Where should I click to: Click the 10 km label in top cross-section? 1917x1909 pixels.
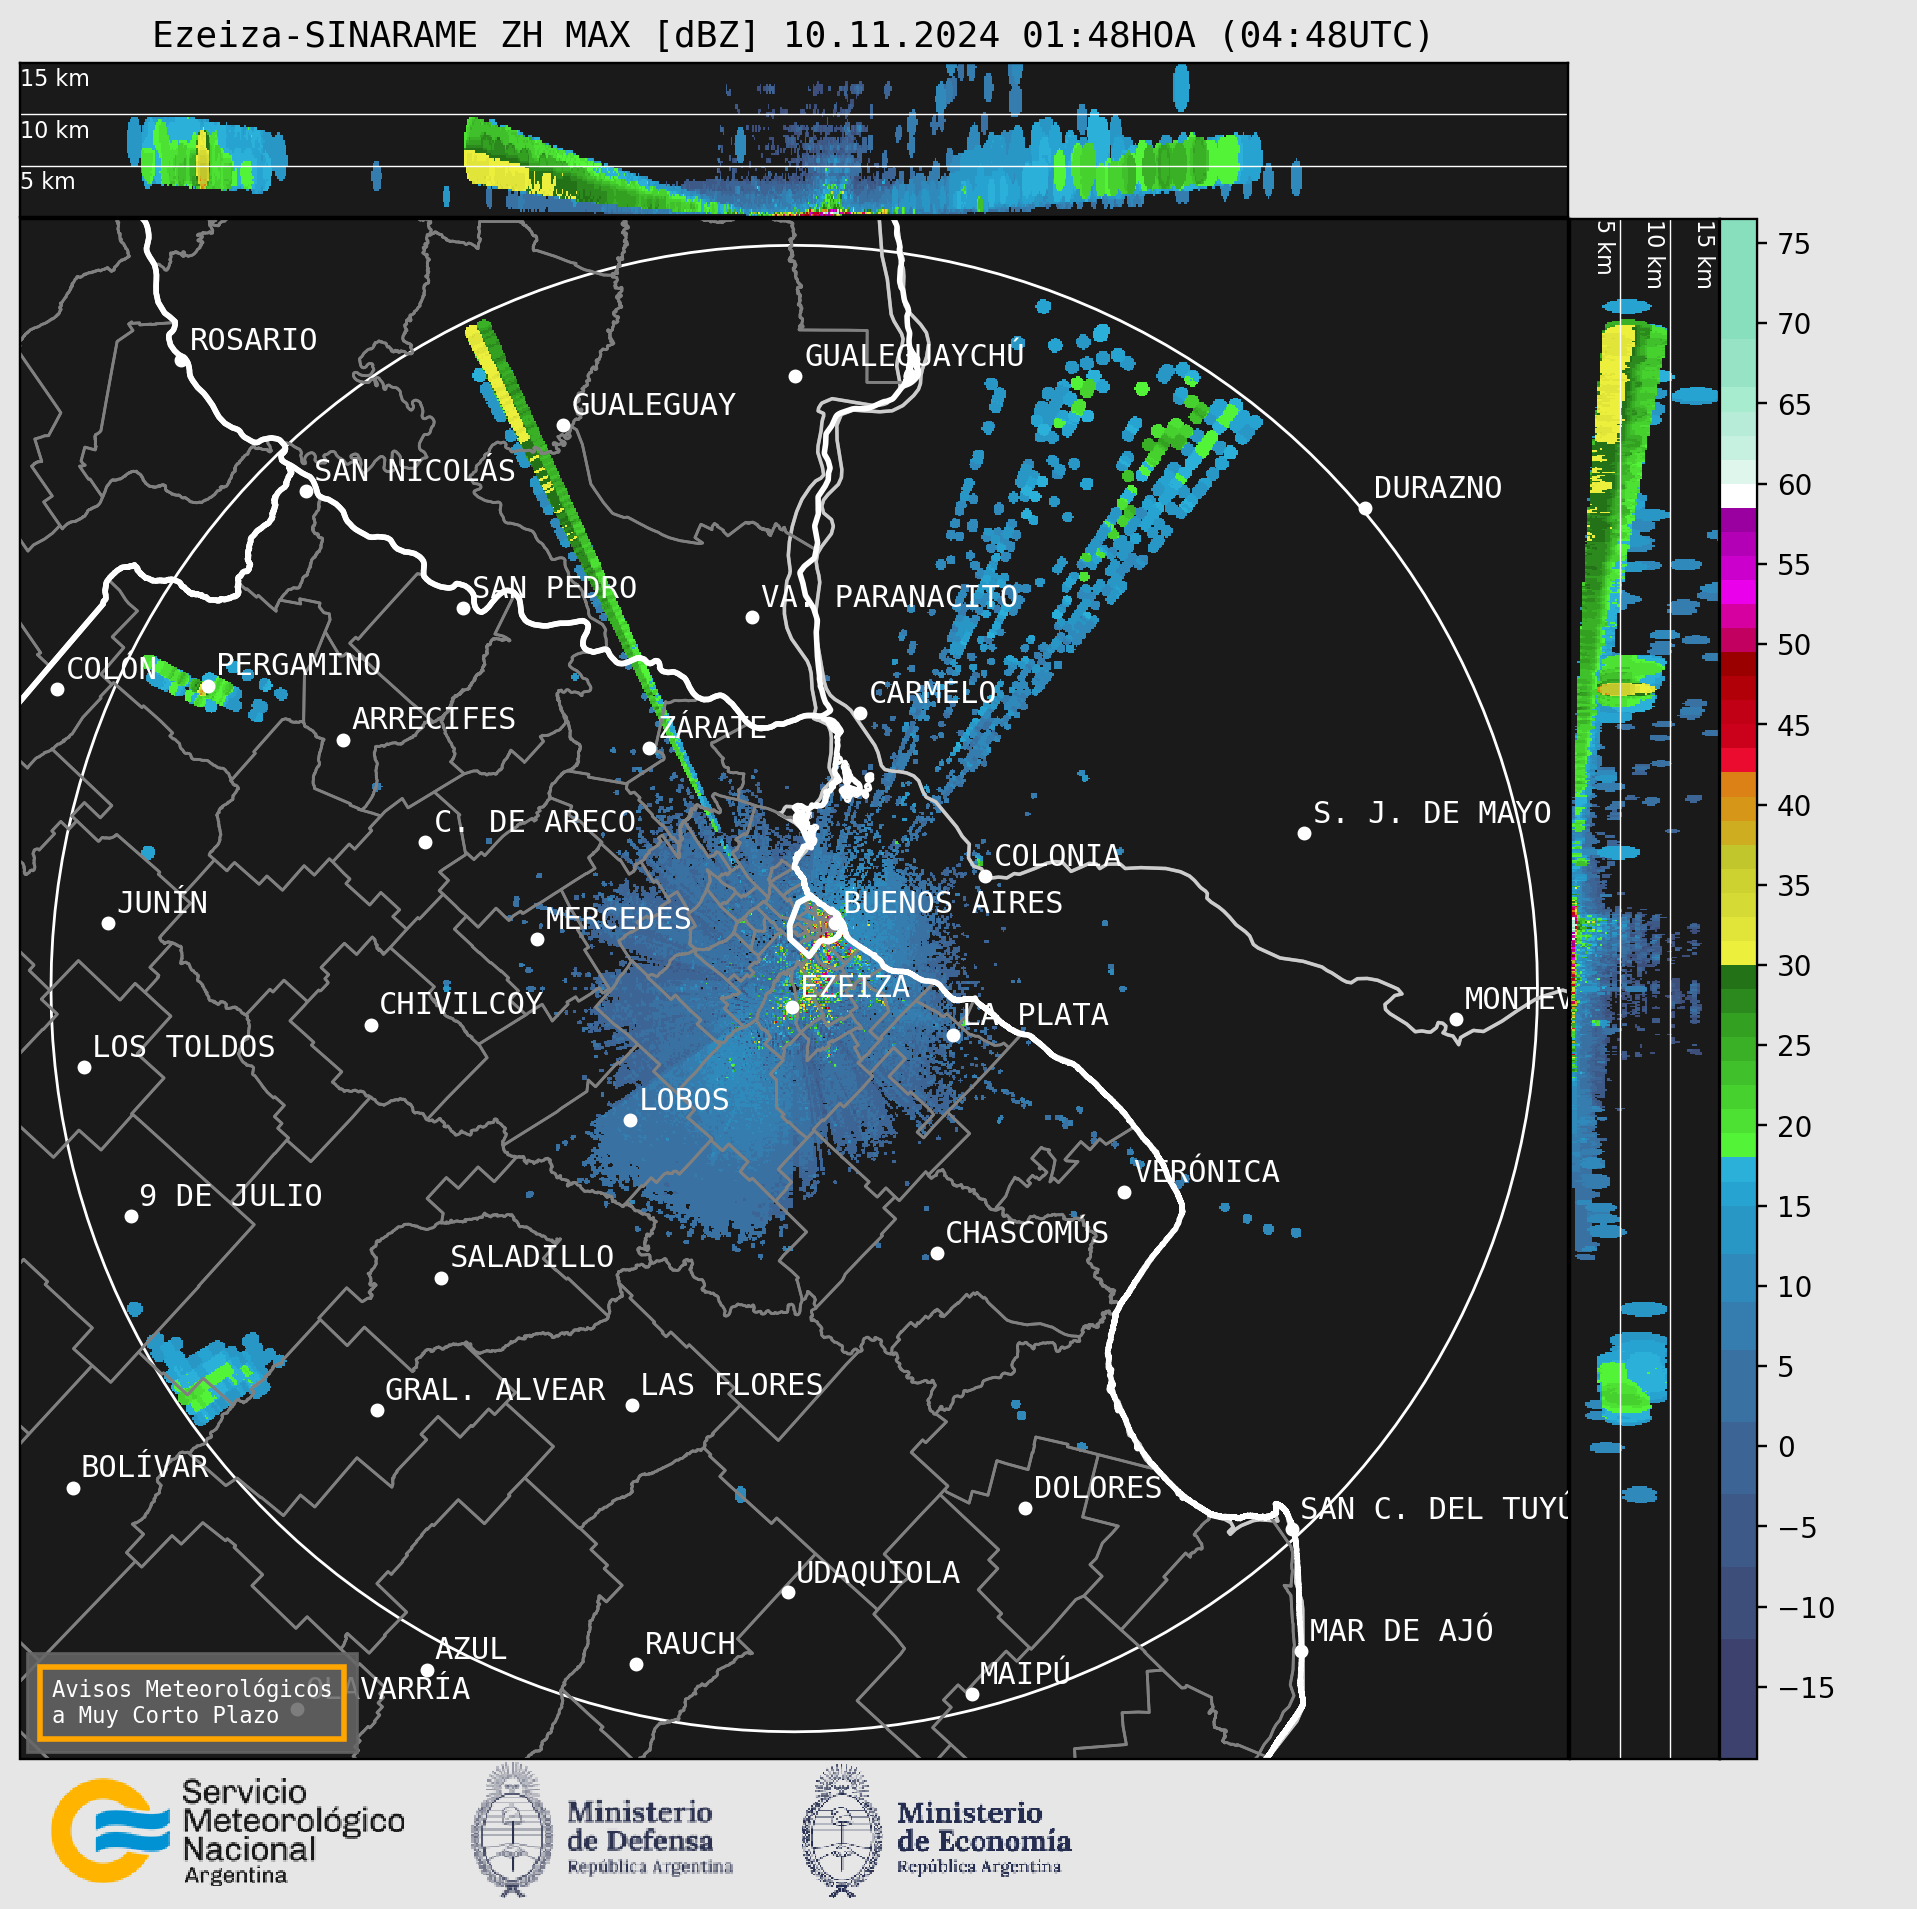pos(55,130)
